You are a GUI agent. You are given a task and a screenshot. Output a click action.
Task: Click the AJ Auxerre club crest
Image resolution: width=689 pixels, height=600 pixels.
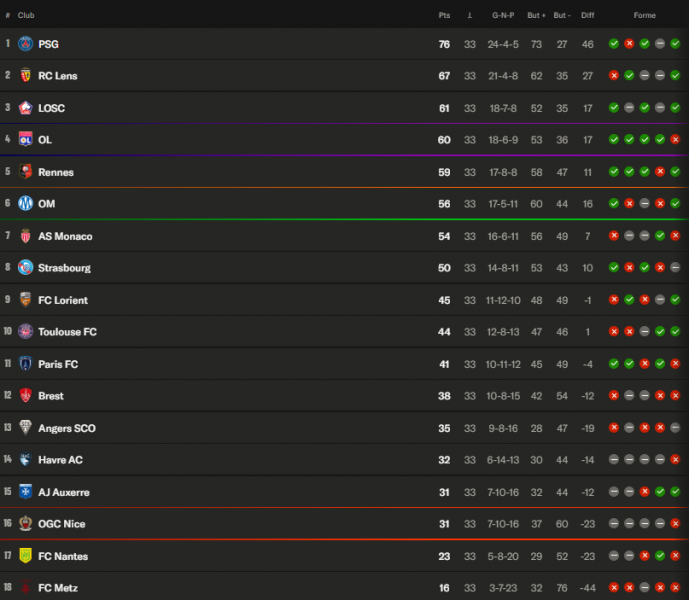coord(25,491)
